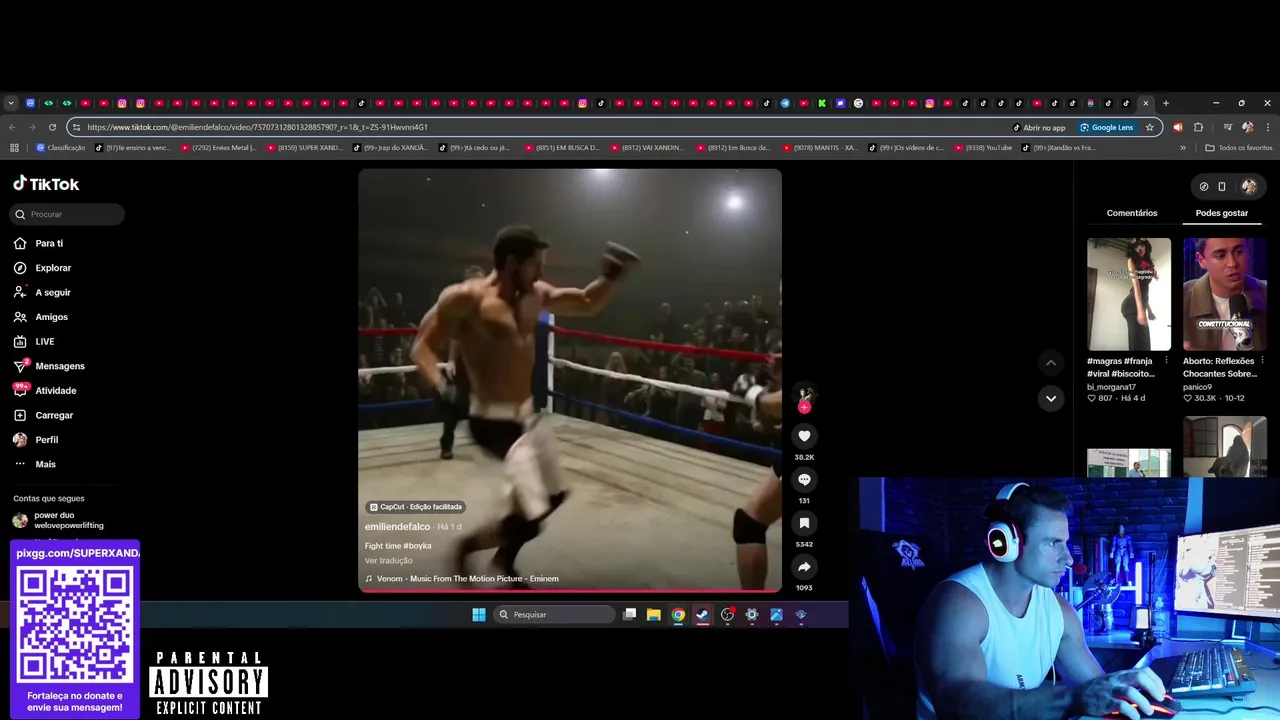1280x720 pixels.
Task: Open a new browser tab
Action: (x=1165, y=103)
